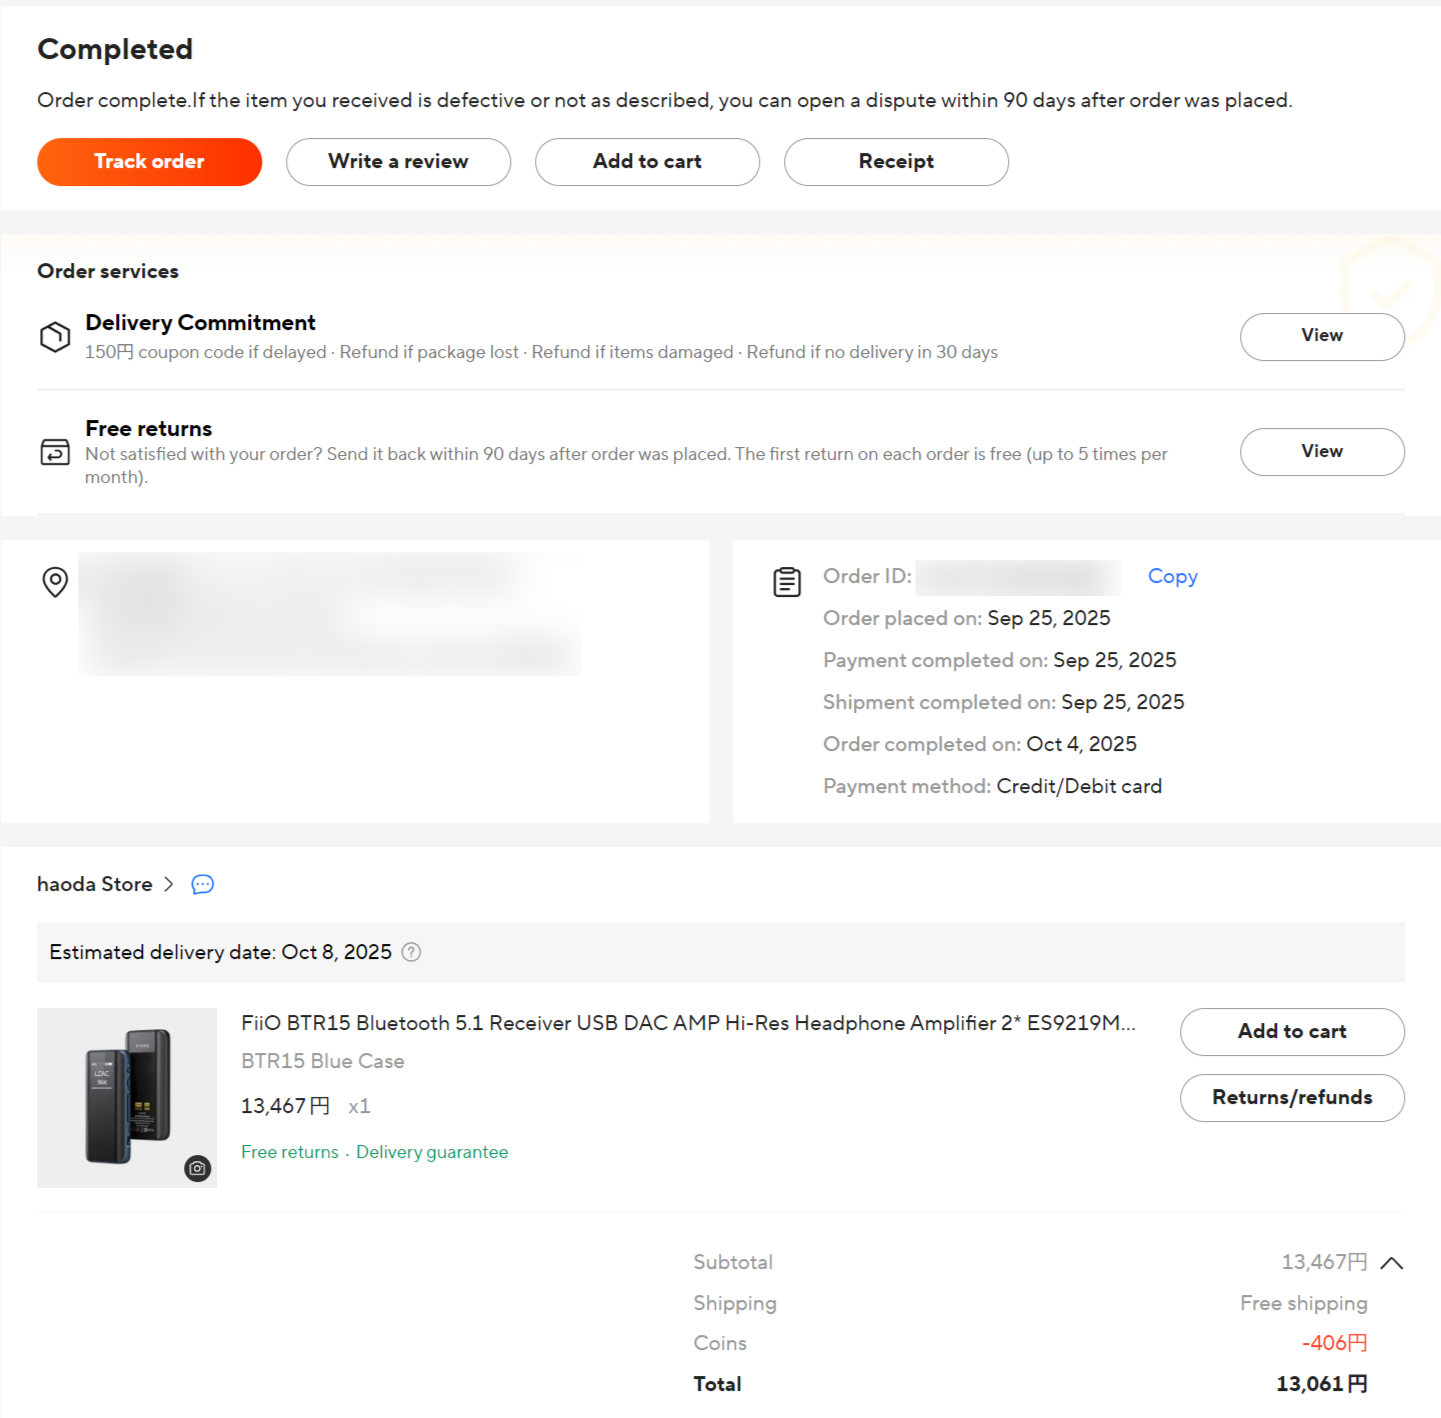Add the FiiO BTR15 item to cart
This screenshot has width=1441, height=1418.
(x=1291, y=1032)
